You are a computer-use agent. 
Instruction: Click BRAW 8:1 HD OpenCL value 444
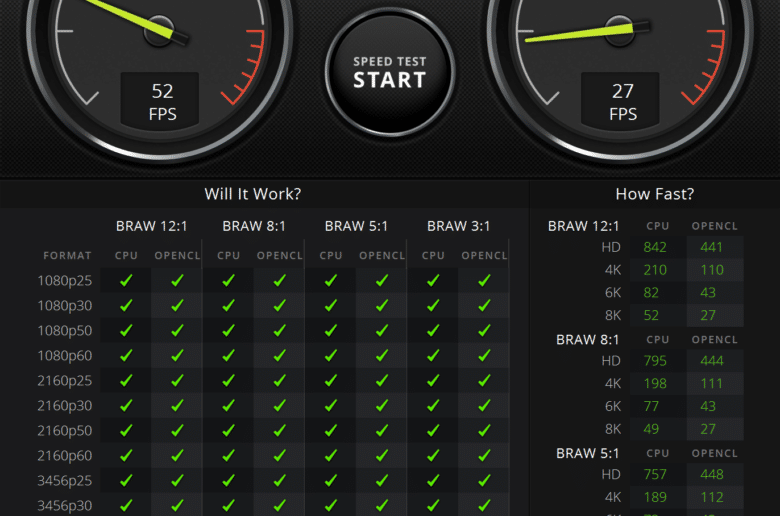[x=712, y=361]
